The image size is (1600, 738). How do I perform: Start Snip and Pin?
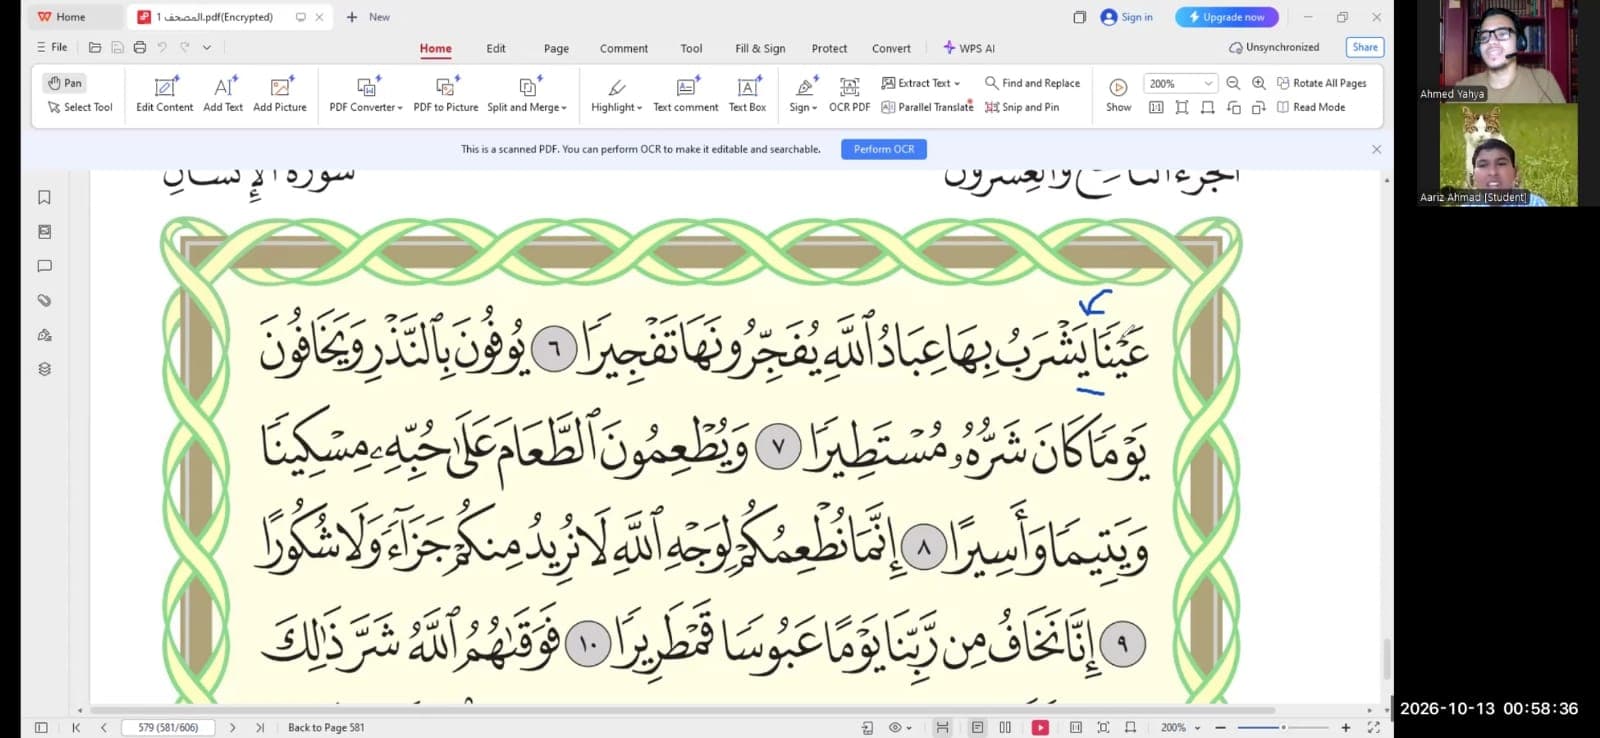click(1022, 107)
